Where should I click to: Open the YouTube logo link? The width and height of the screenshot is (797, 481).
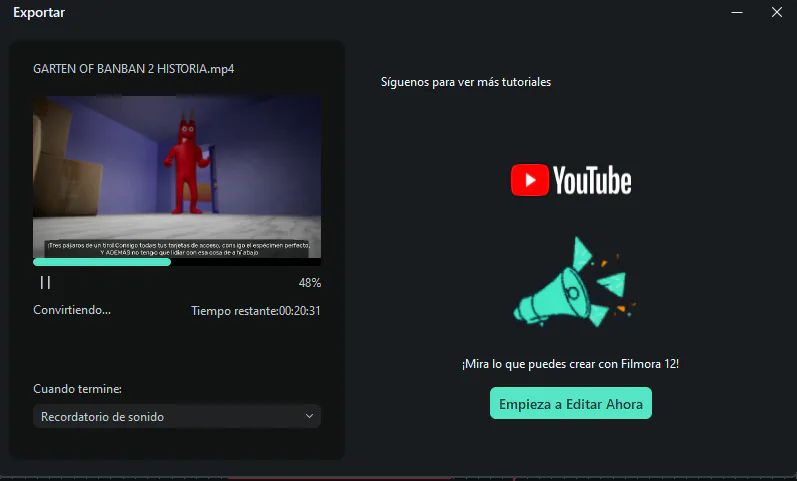(x=571, y=180)
